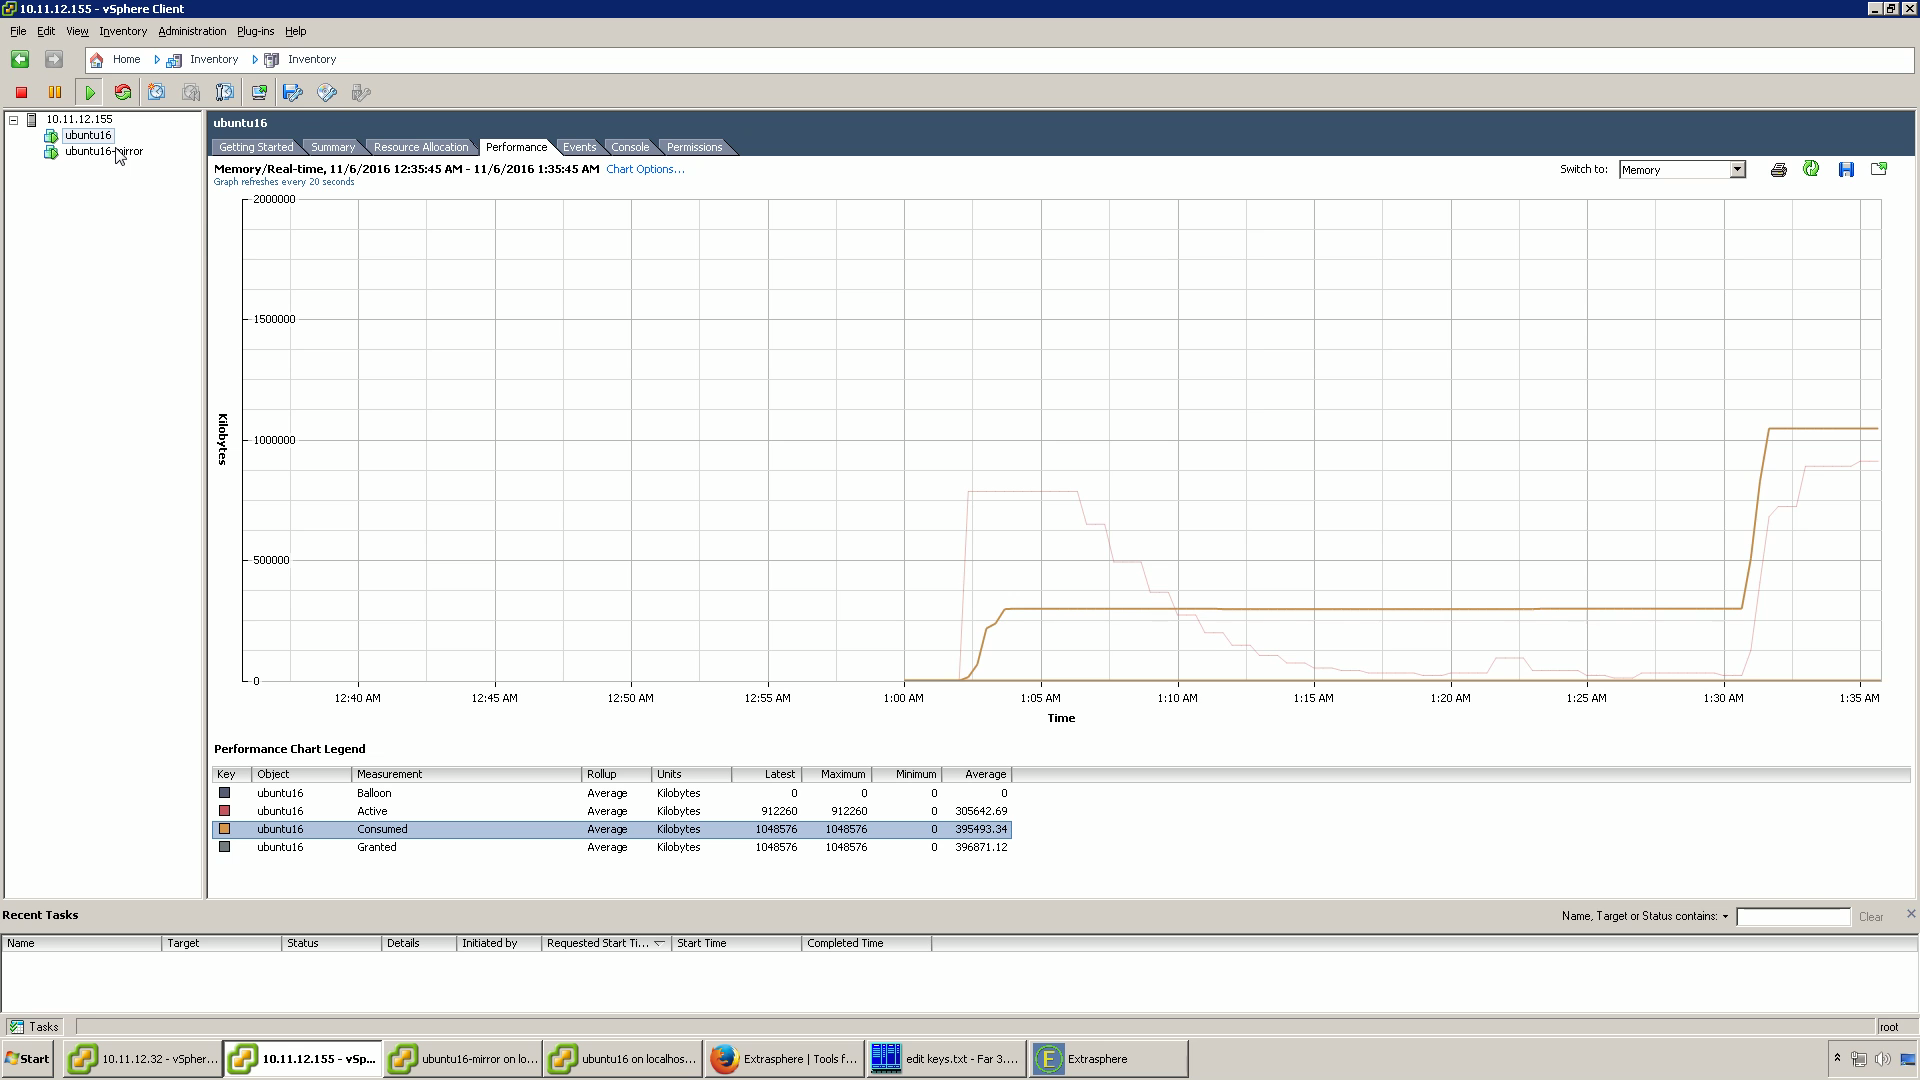Open the Switch to Memory dropdown

pyautogui.click(x=1737, y=170)
